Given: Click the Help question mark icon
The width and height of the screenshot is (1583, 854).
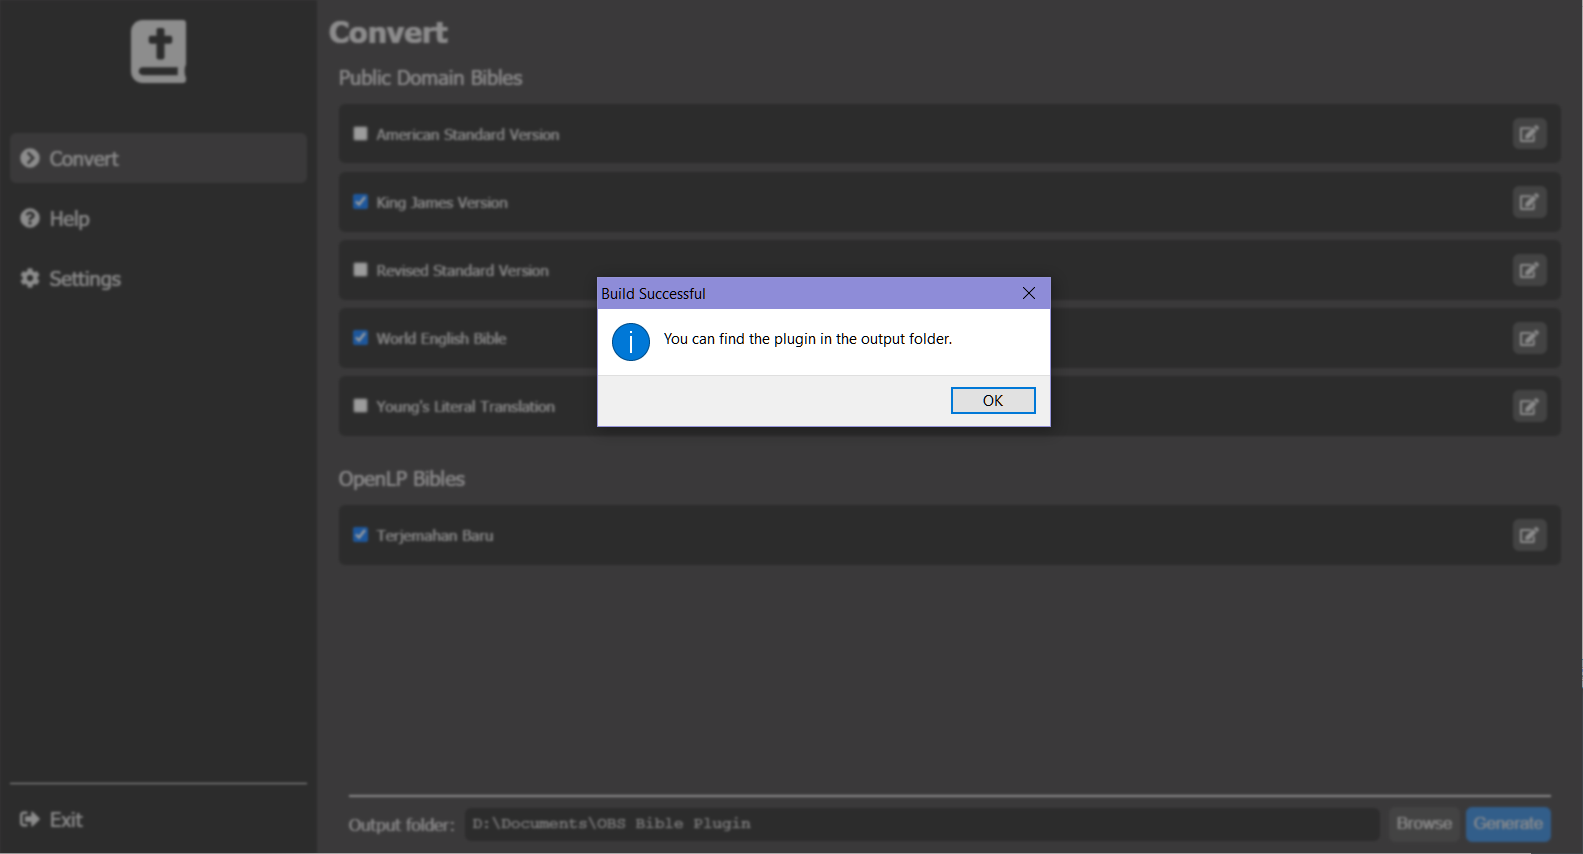Looking at the screenshot, I should 30,218.
